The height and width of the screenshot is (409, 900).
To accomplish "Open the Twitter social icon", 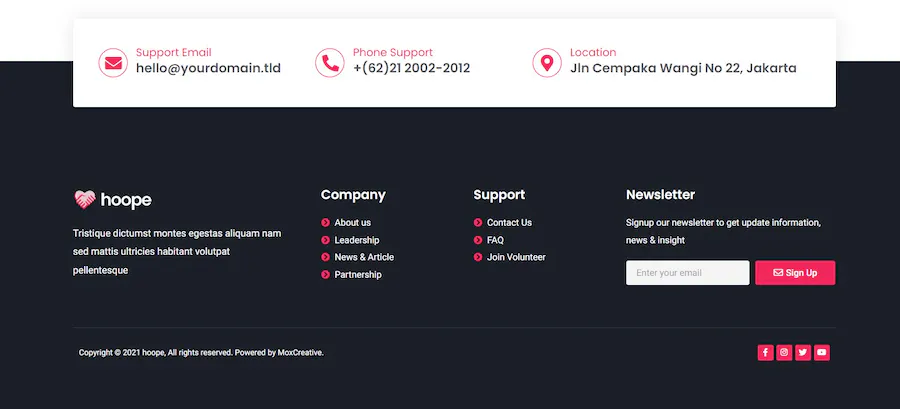I will coord(803,353).
